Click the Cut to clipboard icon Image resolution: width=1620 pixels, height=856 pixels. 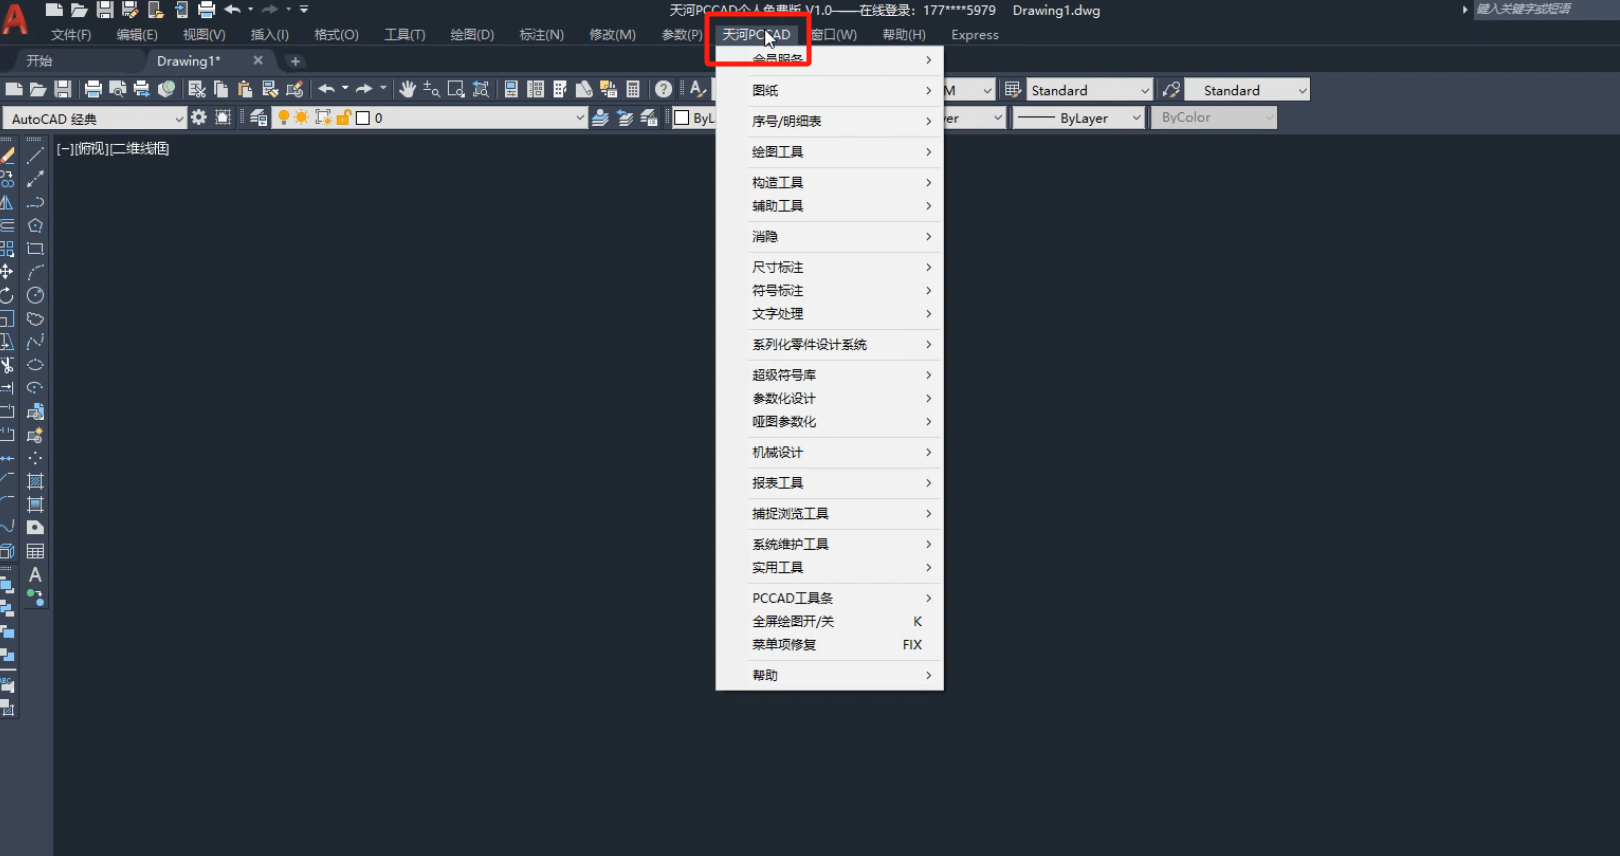[x=197, y=89]
